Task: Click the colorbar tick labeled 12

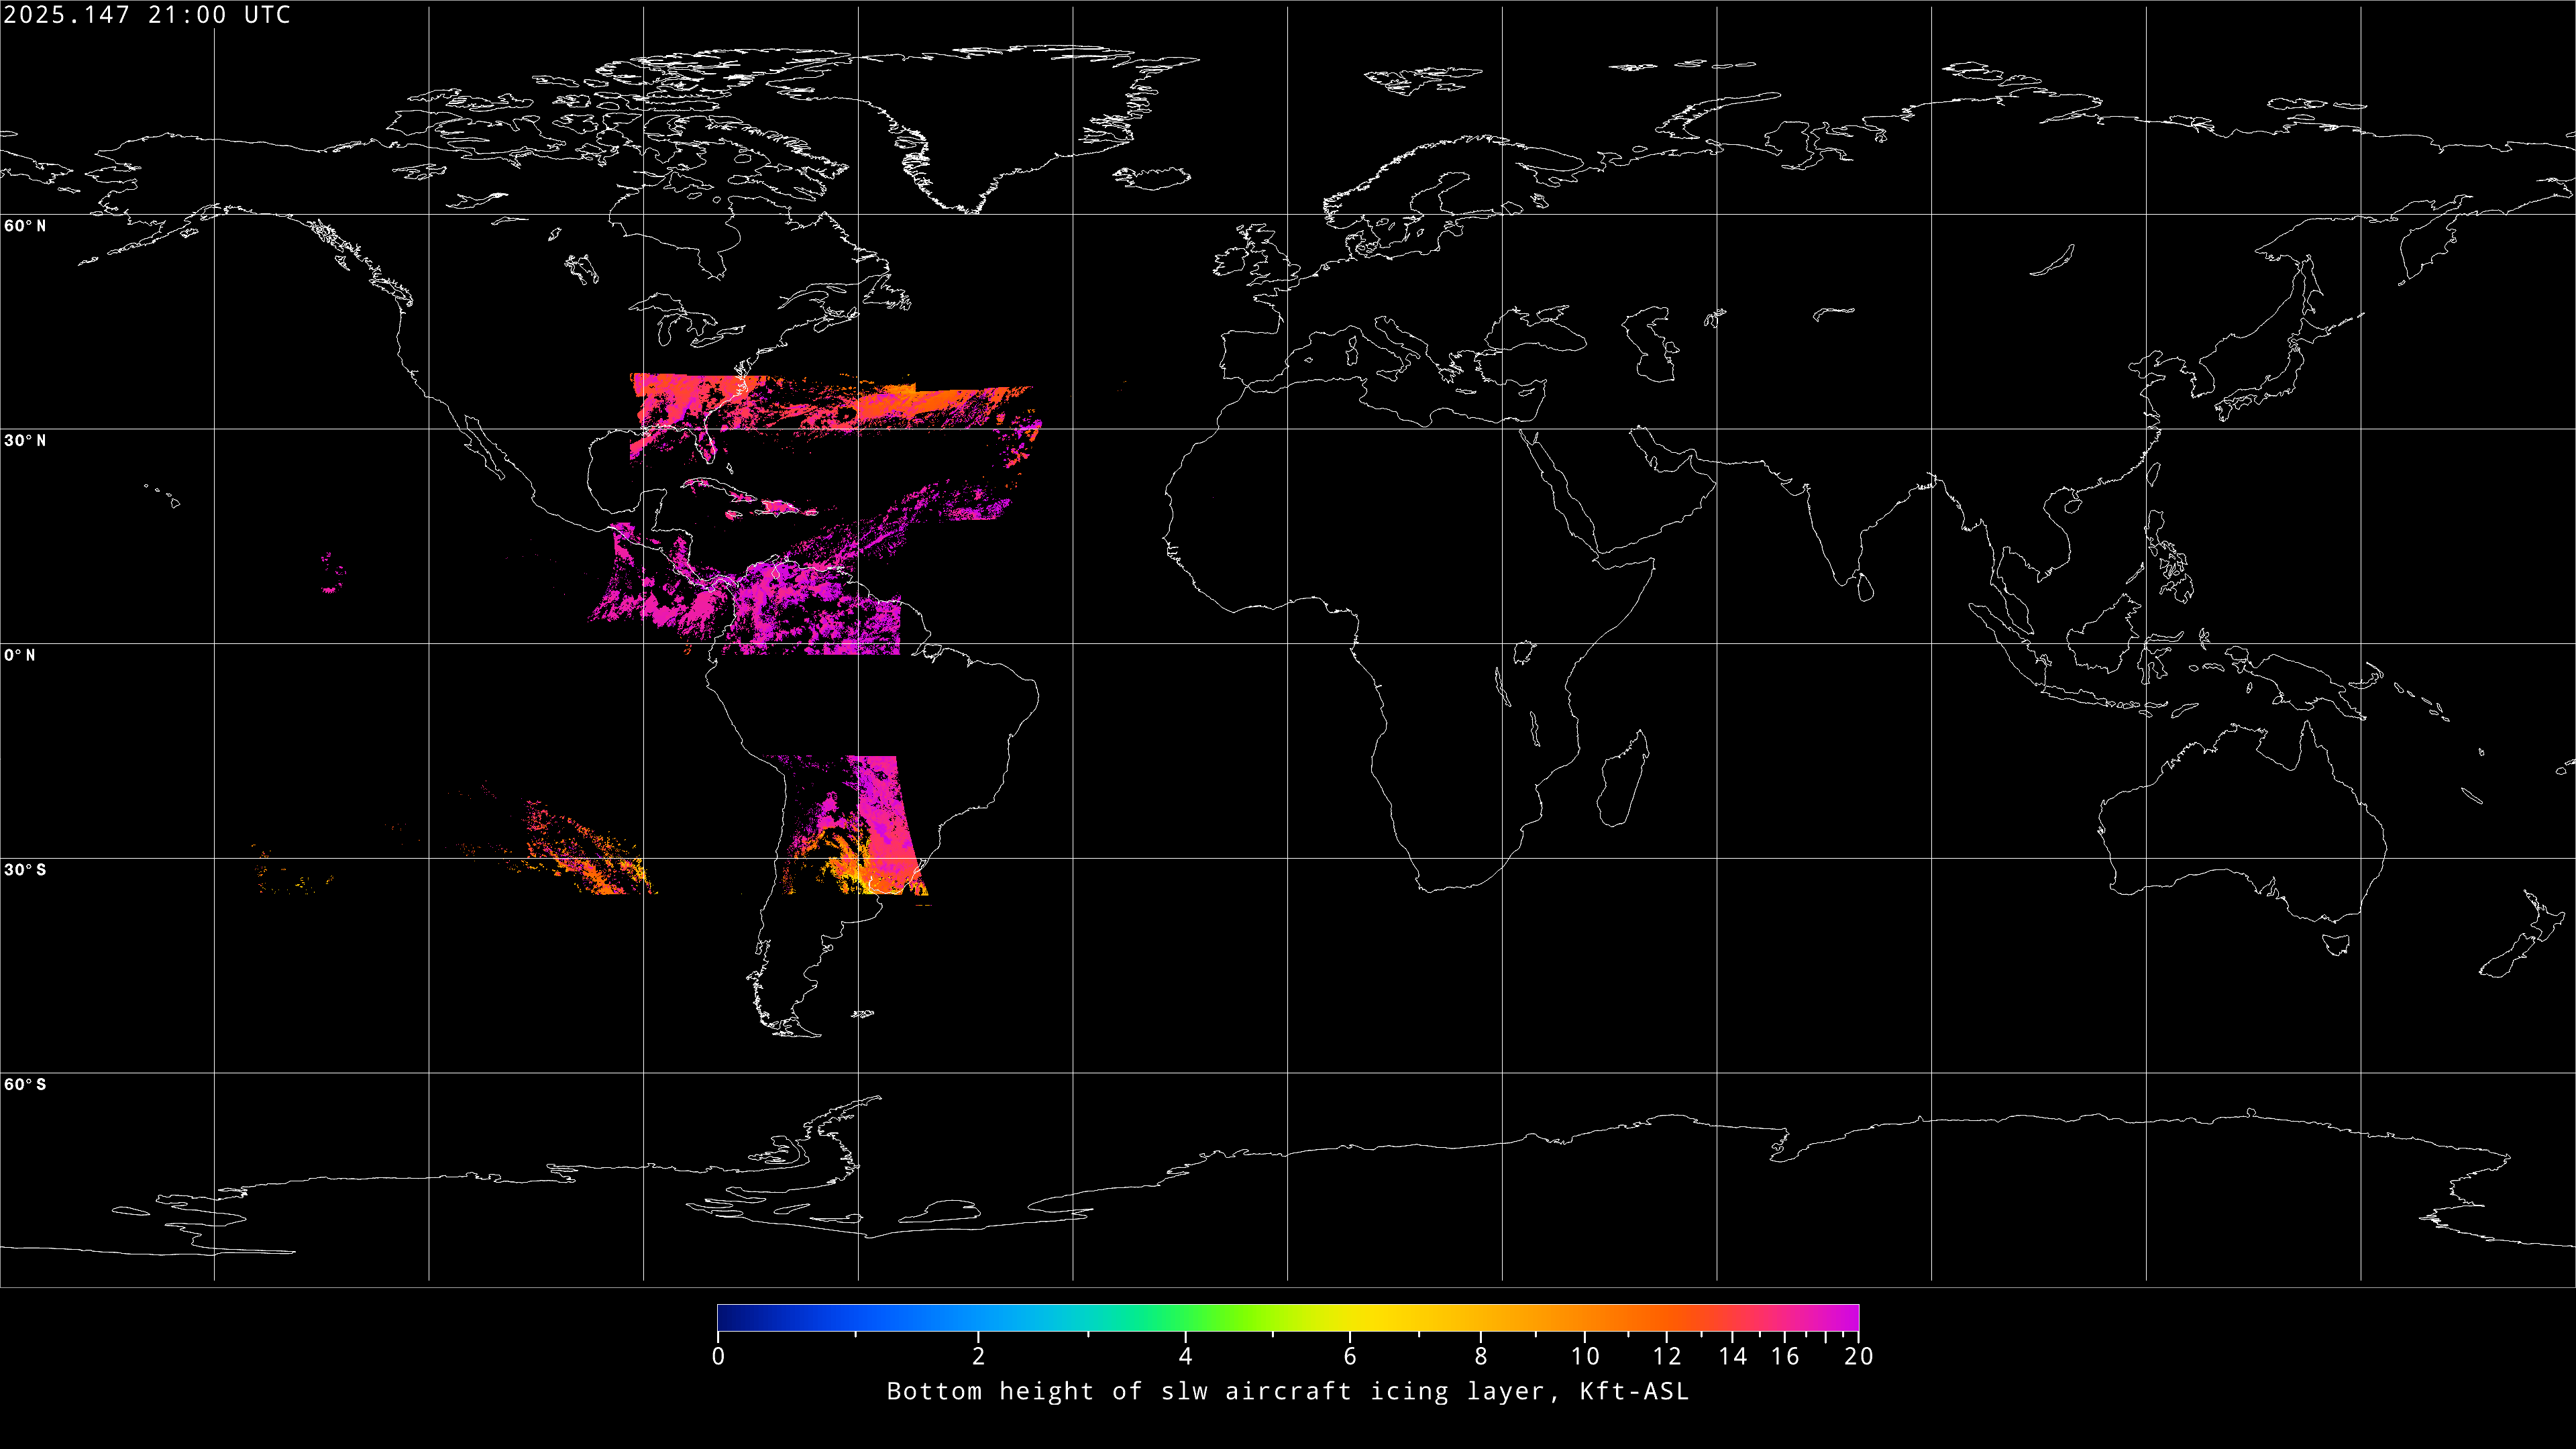Action: (1667, 1356)
